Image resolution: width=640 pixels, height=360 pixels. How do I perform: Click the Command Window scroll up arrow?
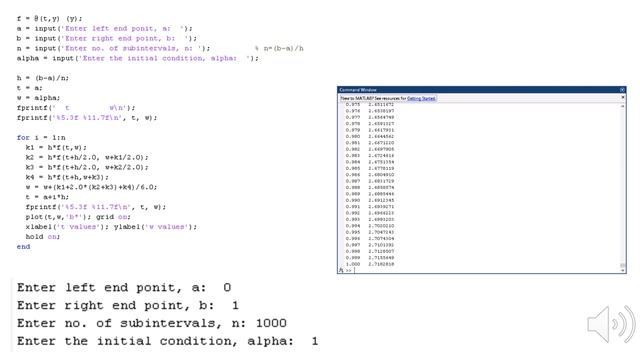pyautogui.click(x=623, y=106)
